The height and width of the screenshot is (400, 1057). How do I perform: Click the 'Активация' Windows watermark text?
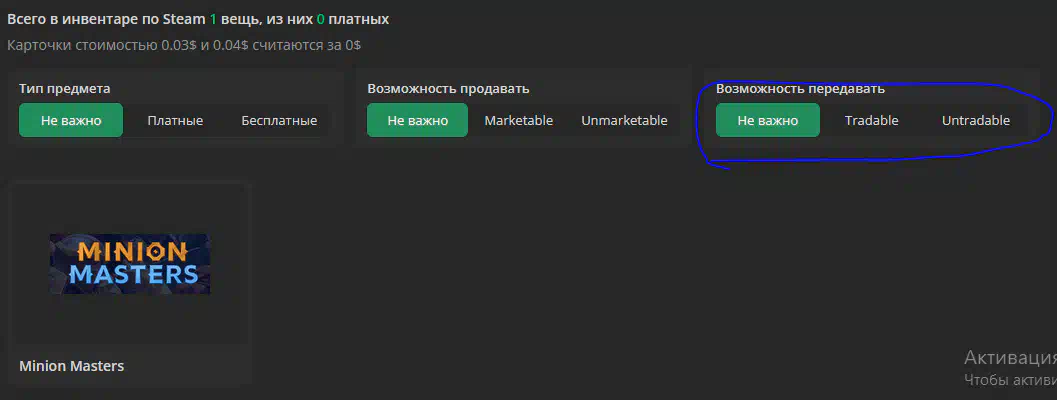(1010, 357)
